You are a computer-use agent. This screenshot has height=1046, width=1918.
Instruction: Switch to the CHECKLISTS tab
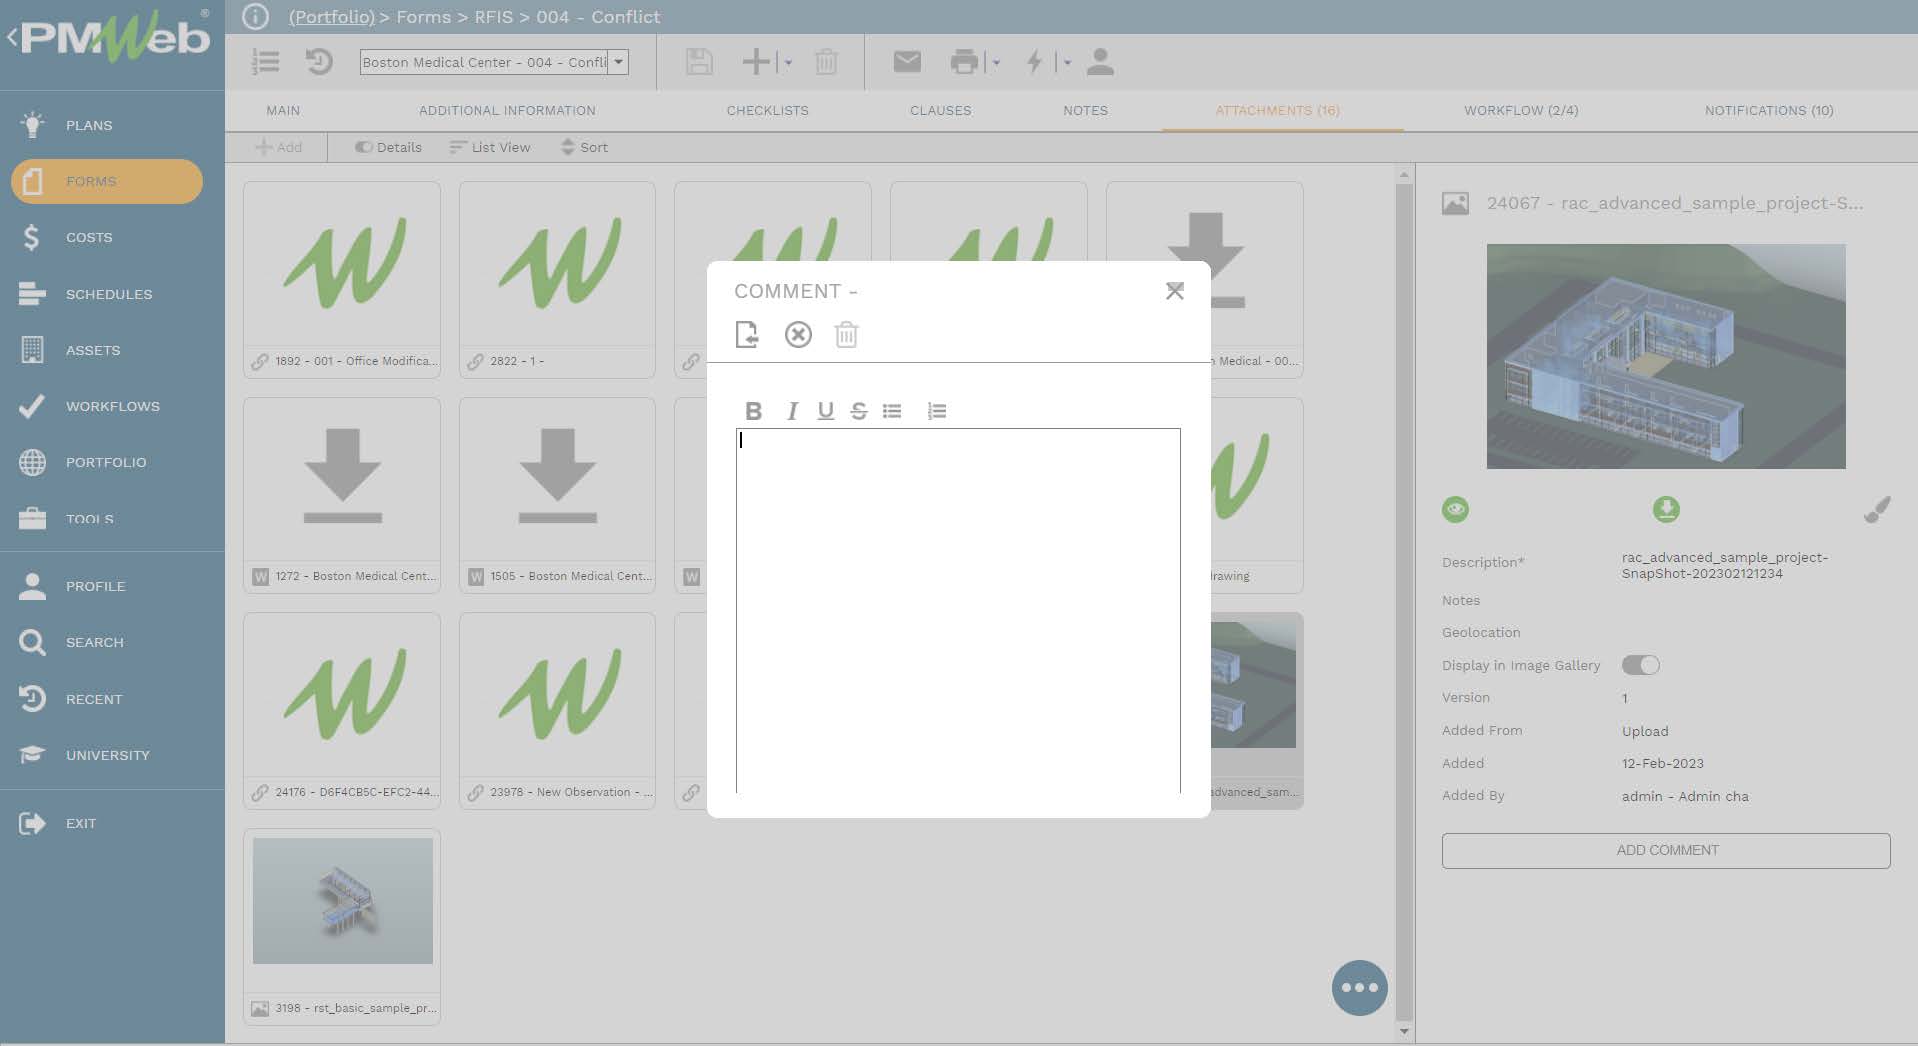(767, 110)
